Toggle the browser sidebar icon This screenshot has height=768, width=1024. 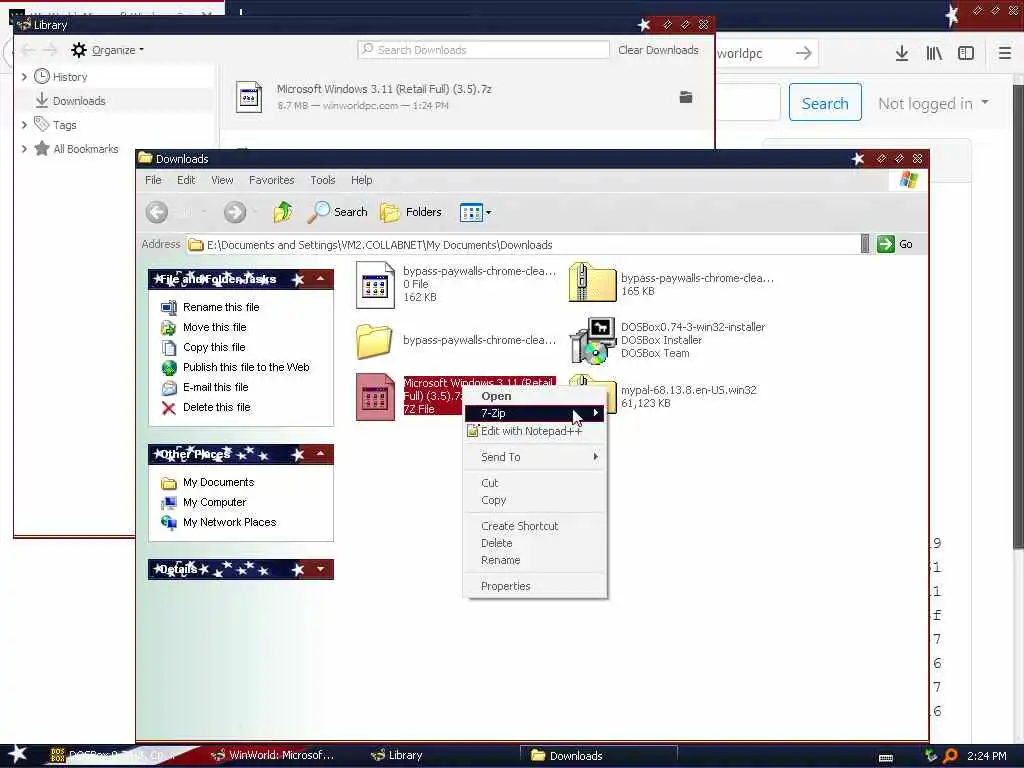(x=966, y=54)
